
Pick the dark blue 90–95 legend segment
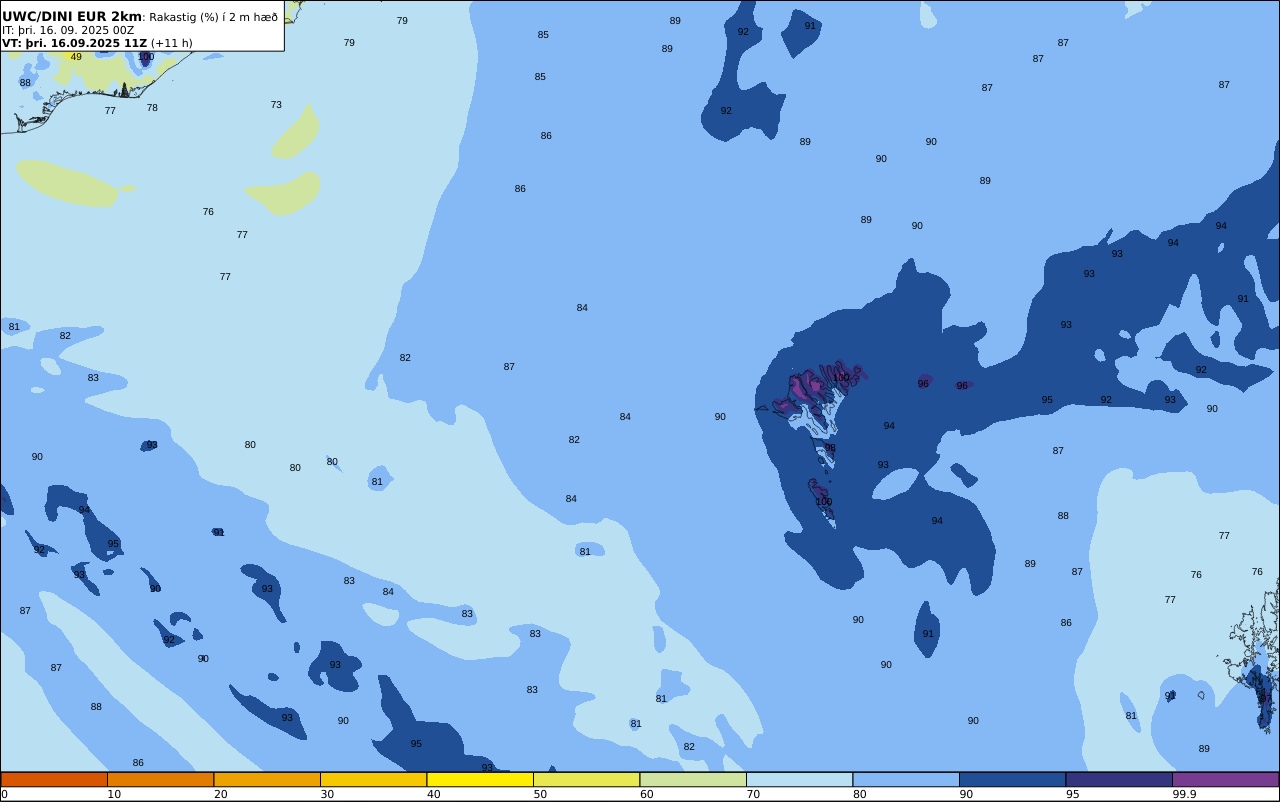point(1012,779)
